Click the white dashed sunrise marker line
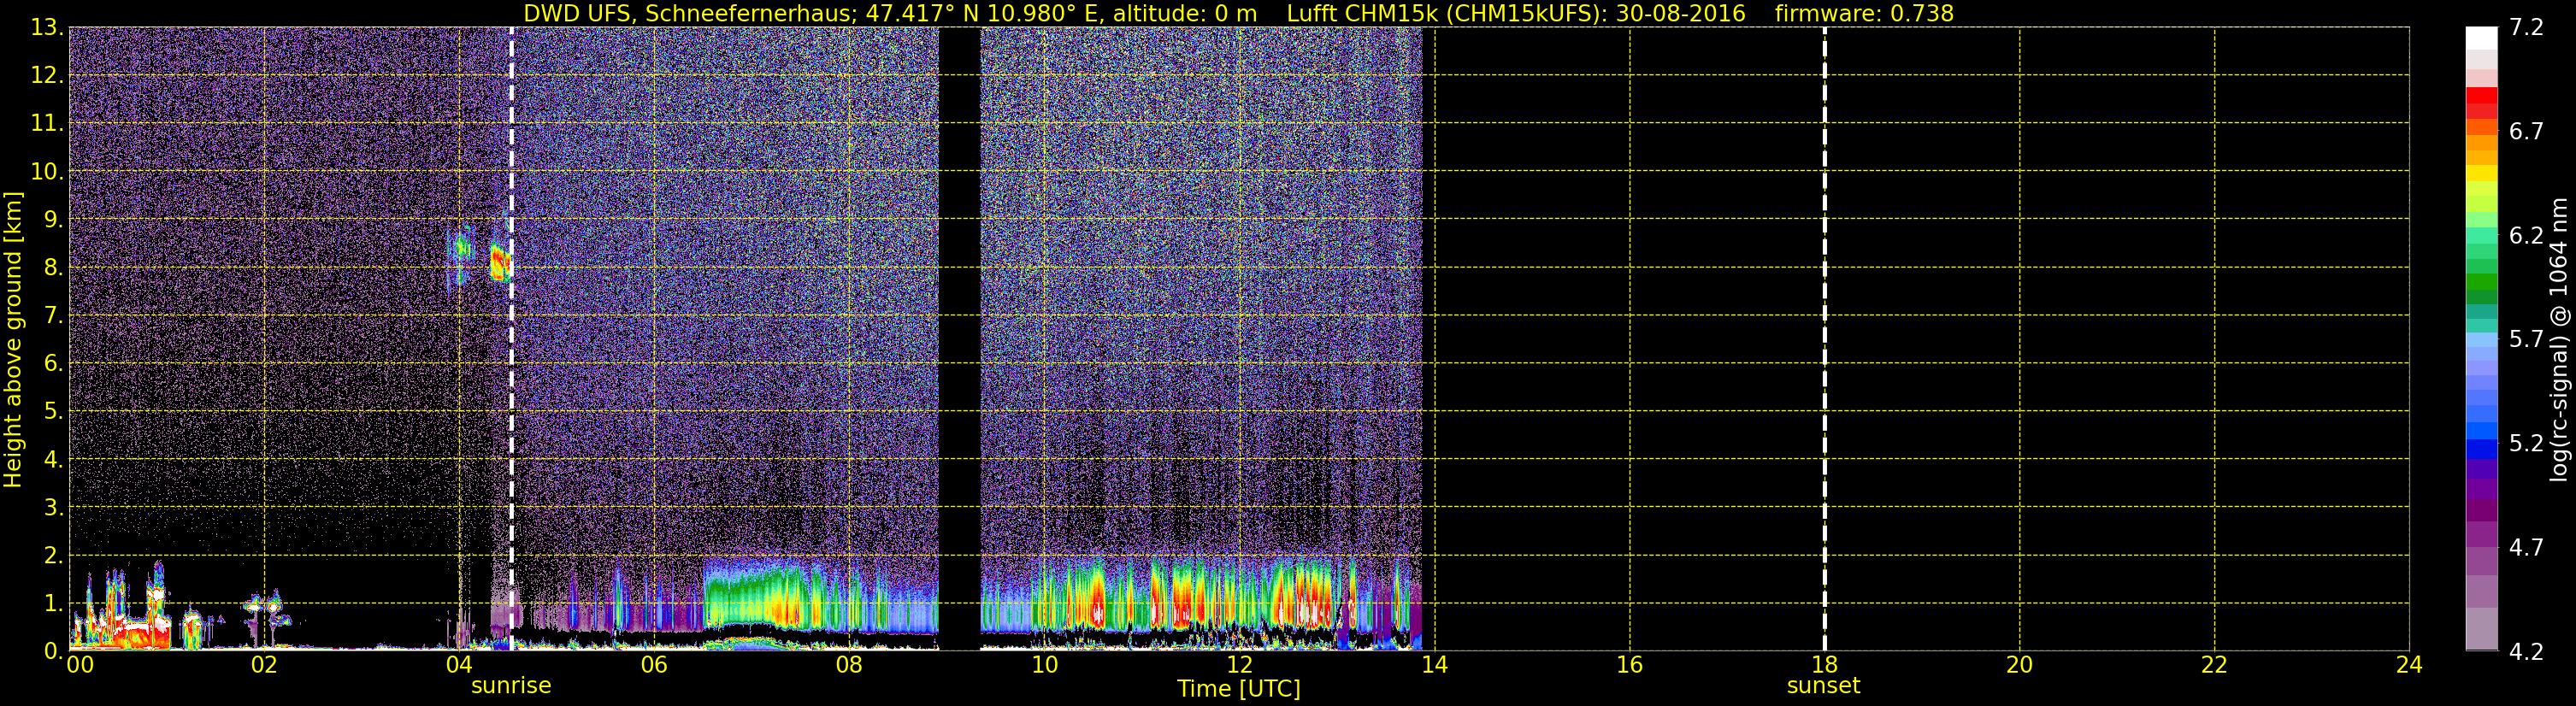Viewport: 2576px width, 706px height. click(511, 339)
